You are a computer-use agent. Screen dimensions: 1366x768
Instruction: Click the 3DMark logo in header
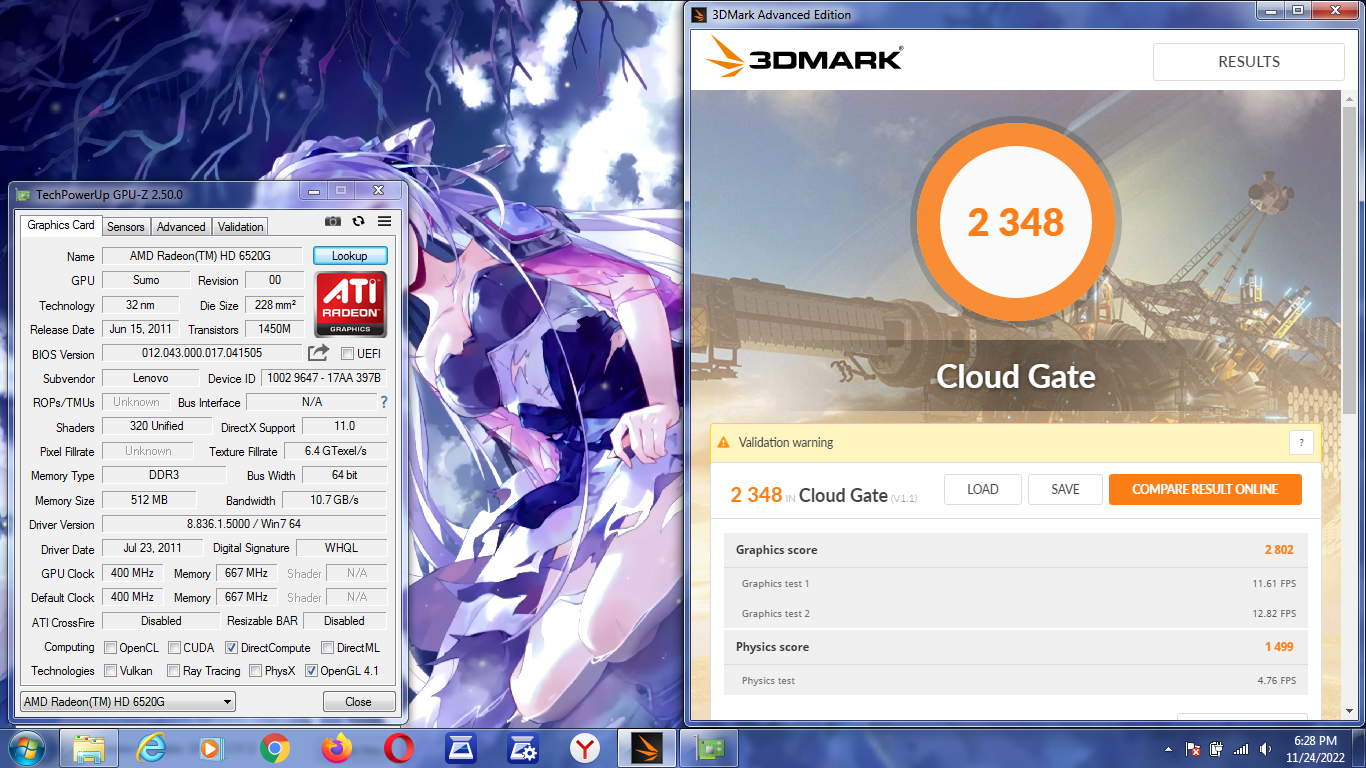804,58
